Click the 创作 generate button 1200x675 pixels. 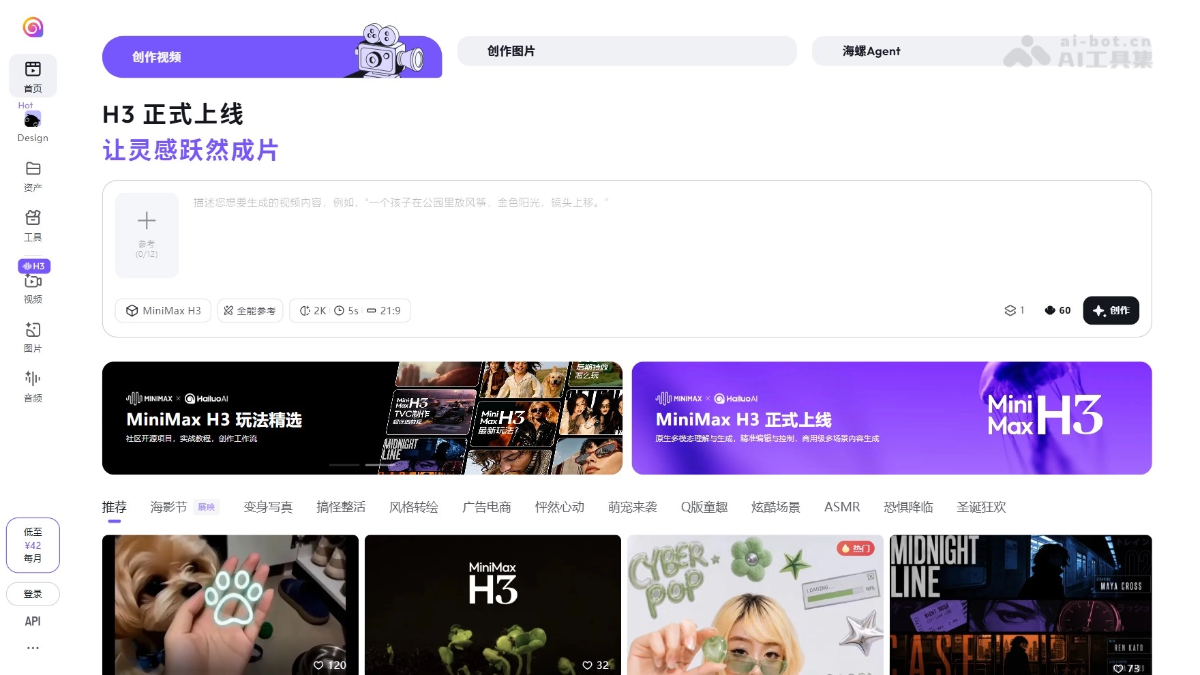[x=1111, y=311]
